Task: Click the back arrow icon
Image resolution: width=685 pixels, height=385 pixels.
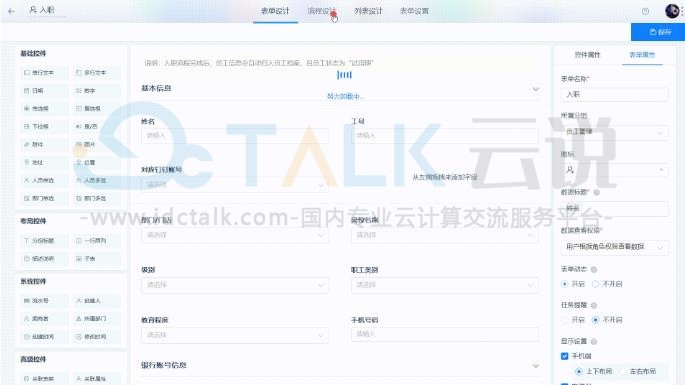Action: tap(11, 11)
